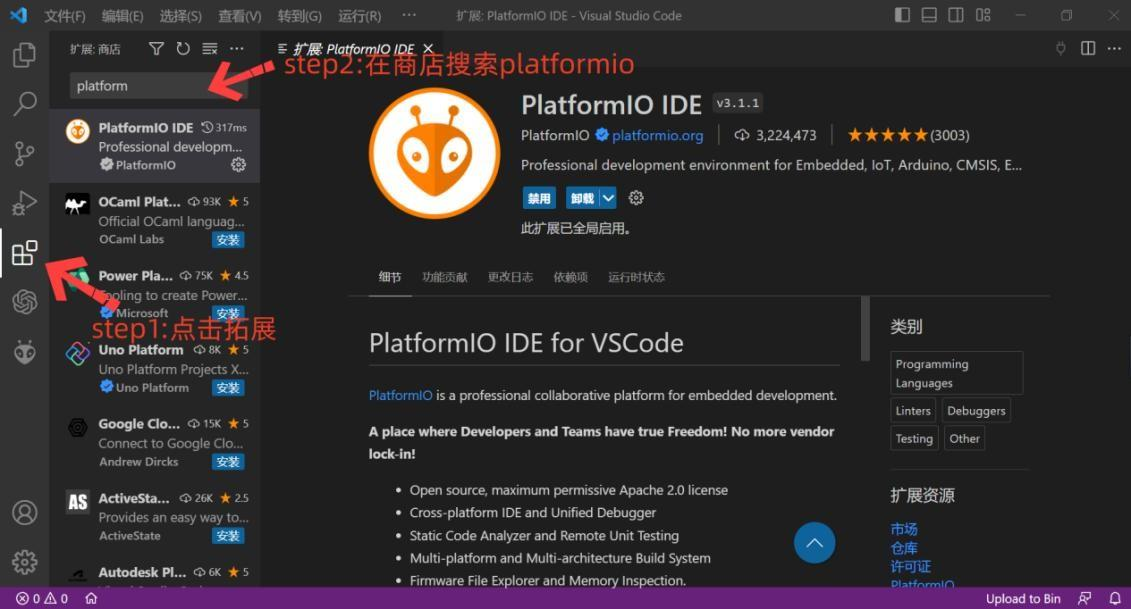The height and width of the screenshot is (609, 1131).
Task: Toggle panel layout button in title bar
Action: click(x=929, y=16)
